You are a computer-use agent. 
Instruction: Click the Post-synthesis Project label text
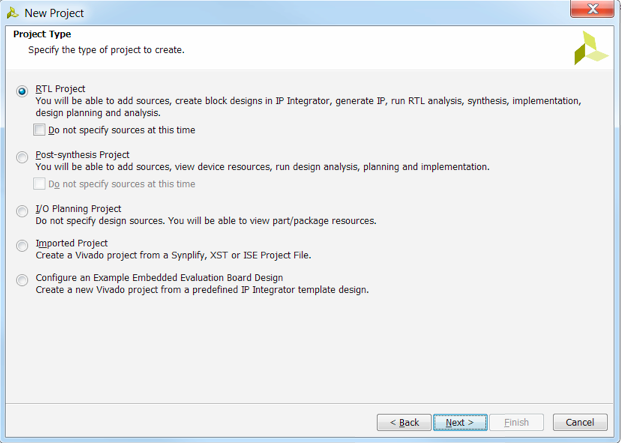[82, 155]
